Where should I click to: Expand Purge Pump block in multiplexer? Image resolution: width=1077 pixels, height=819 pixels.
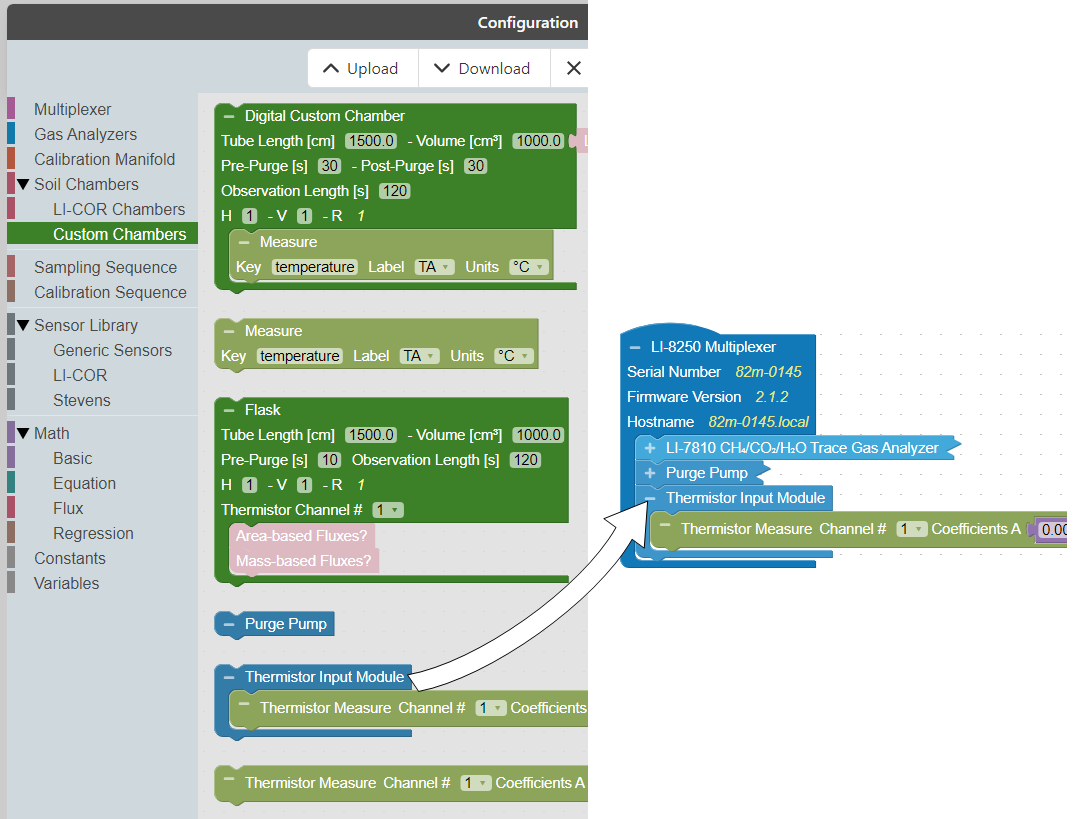(x=650, y=473)
